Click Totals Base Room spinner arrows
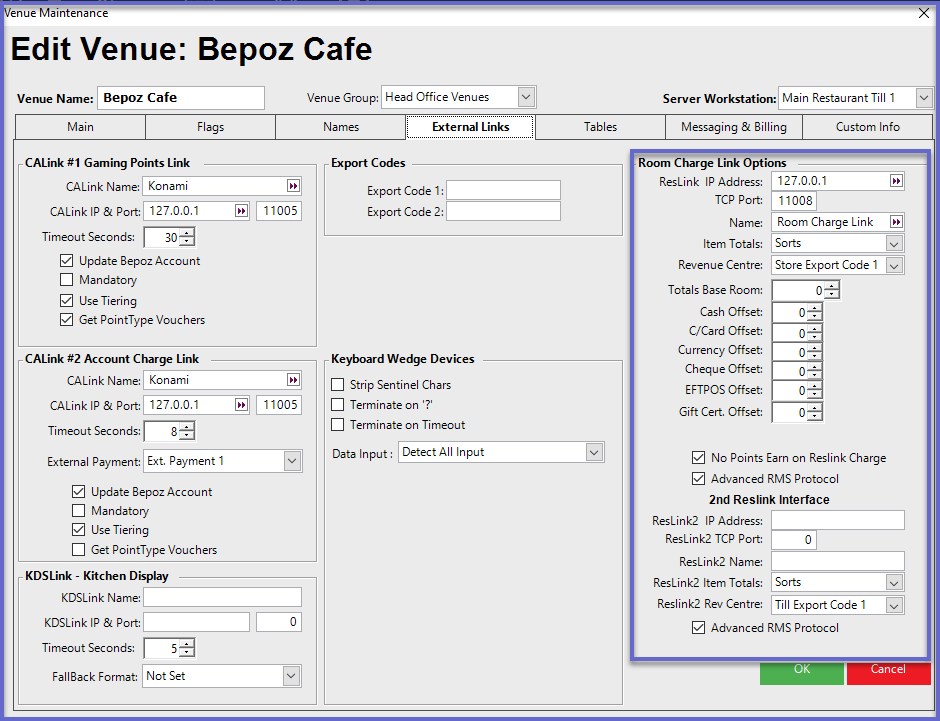Image resolution: width=940 pixels, height=721 pixels. click(831, 290)
